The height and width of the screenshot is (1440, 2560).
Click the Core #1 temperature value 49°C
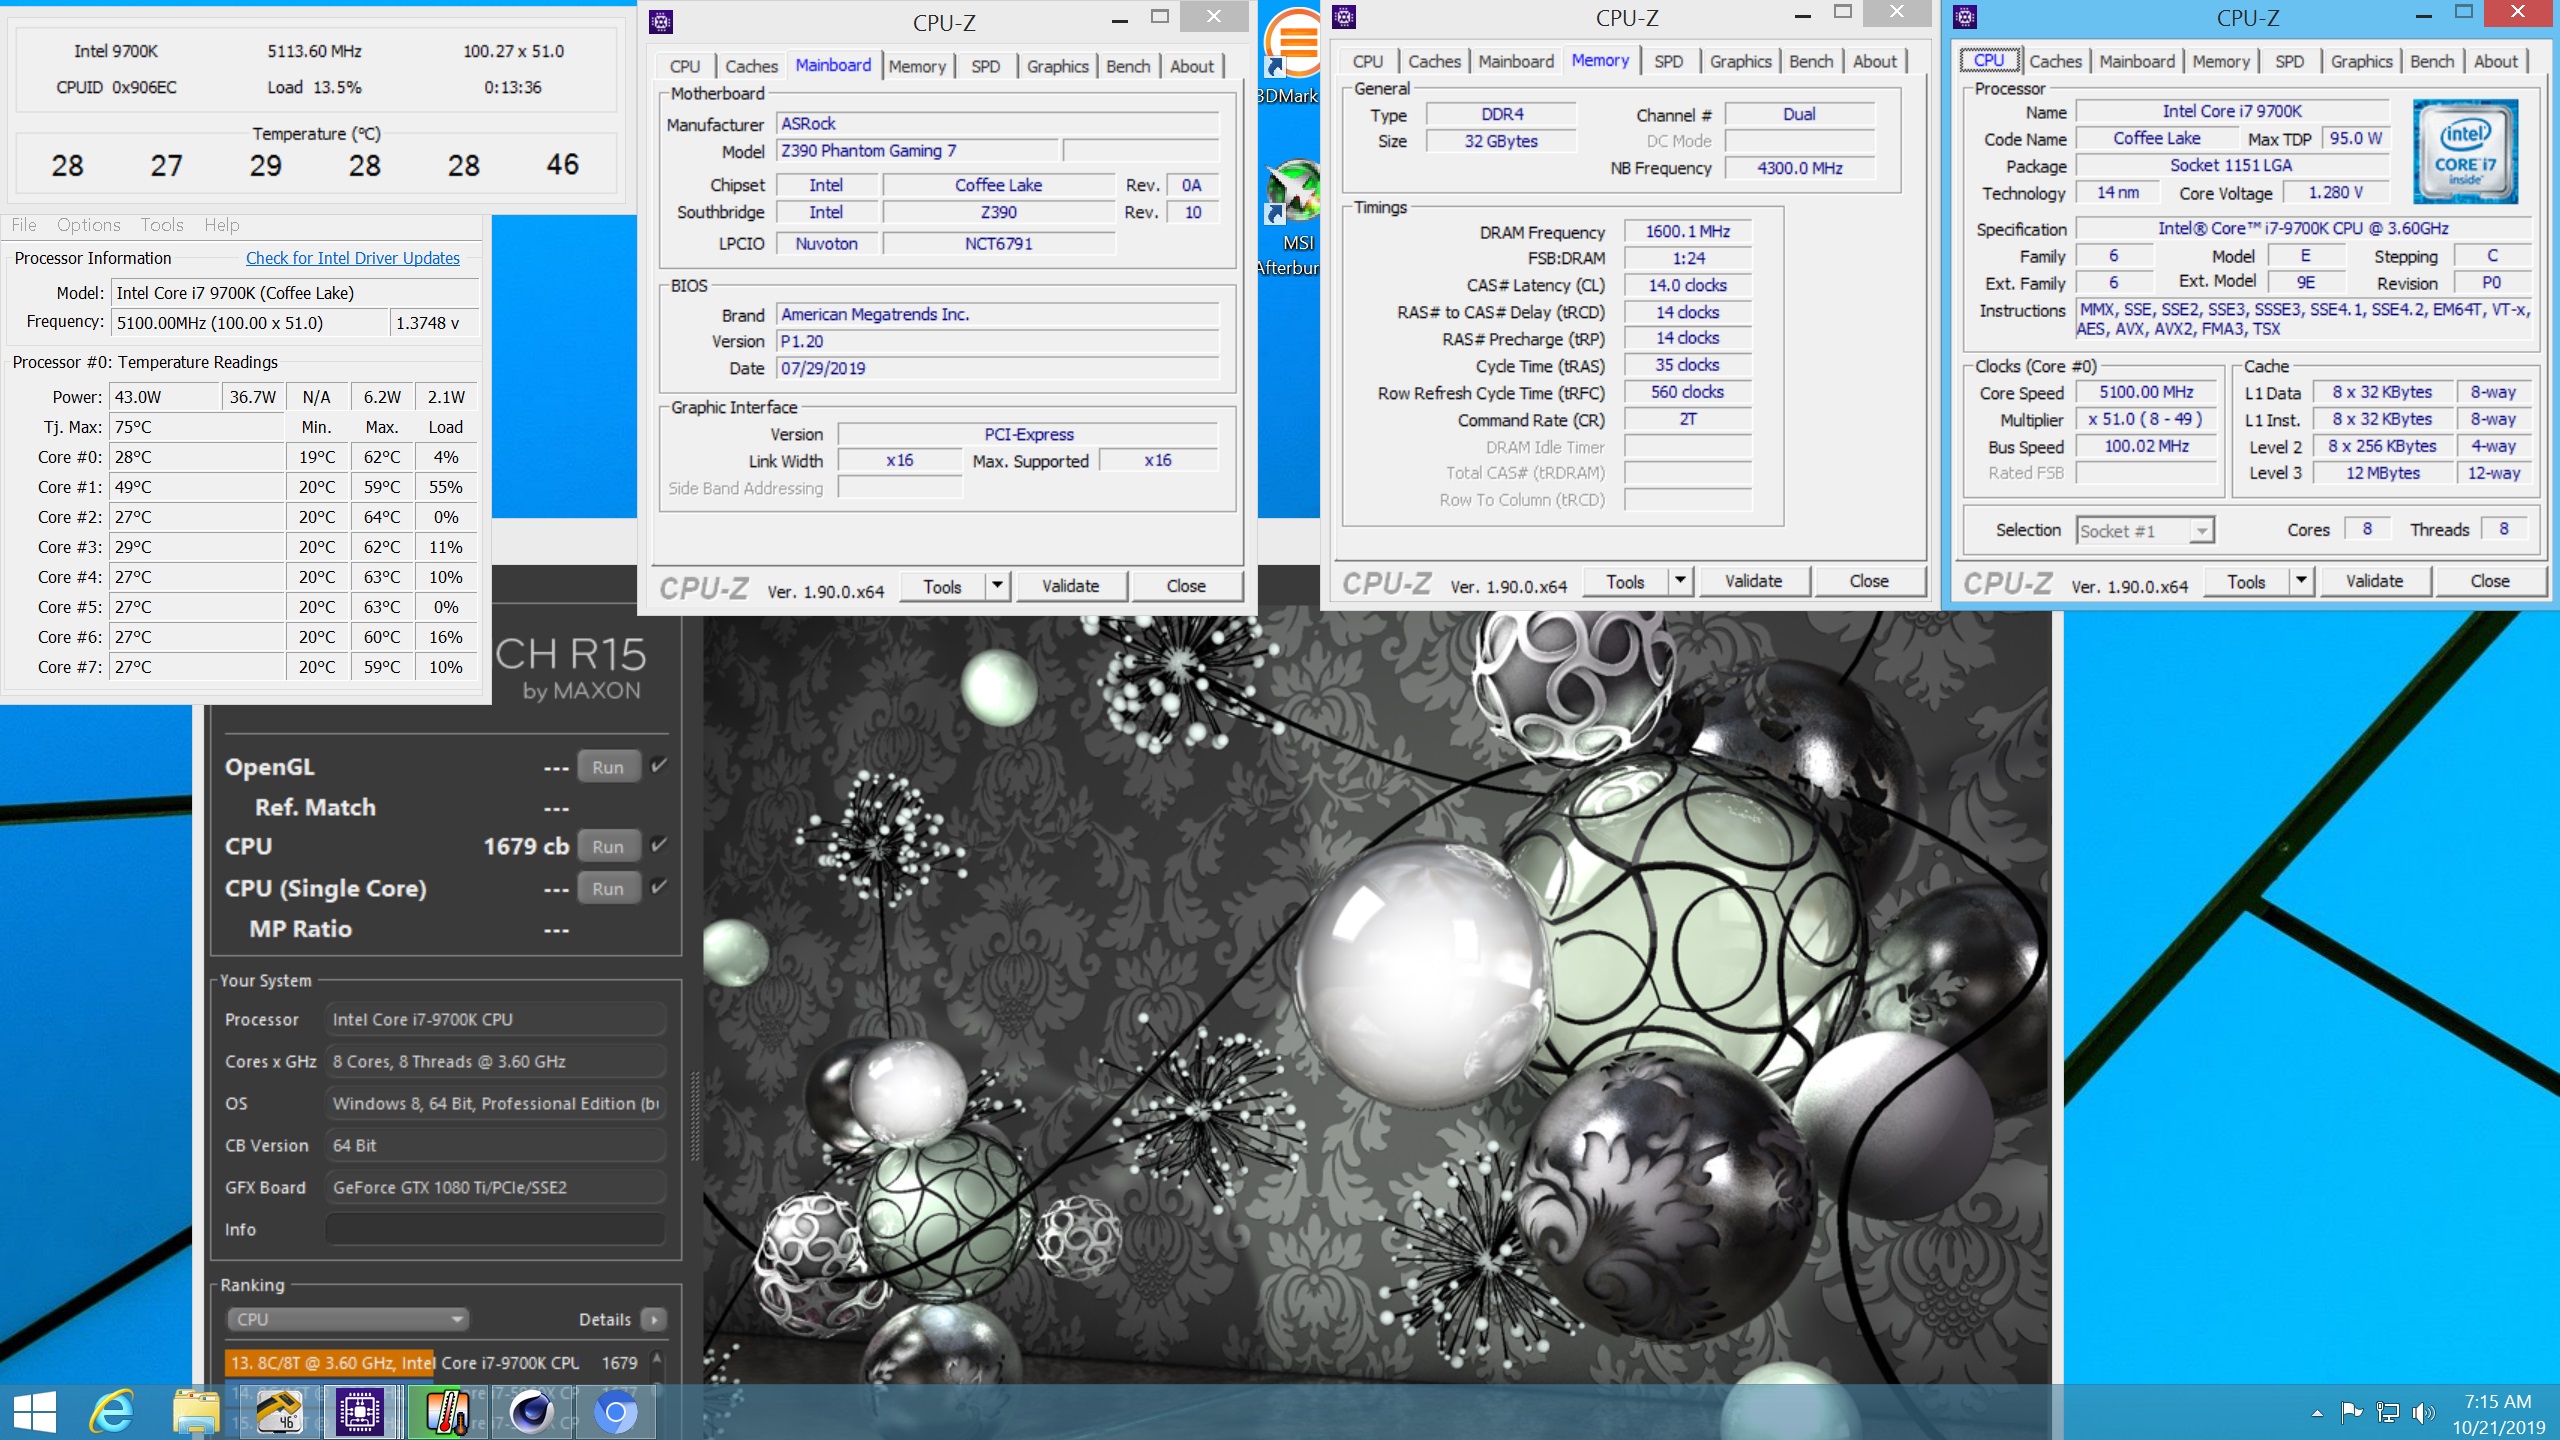click(x=196, y=487)
